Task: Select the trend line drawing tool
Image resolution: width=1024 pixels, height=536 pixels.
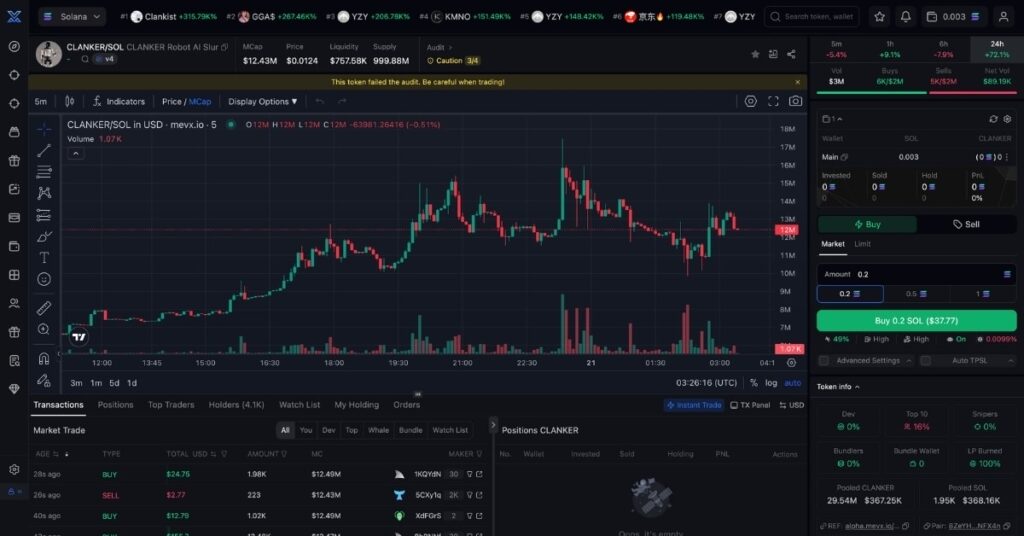Action: [44, 151]
